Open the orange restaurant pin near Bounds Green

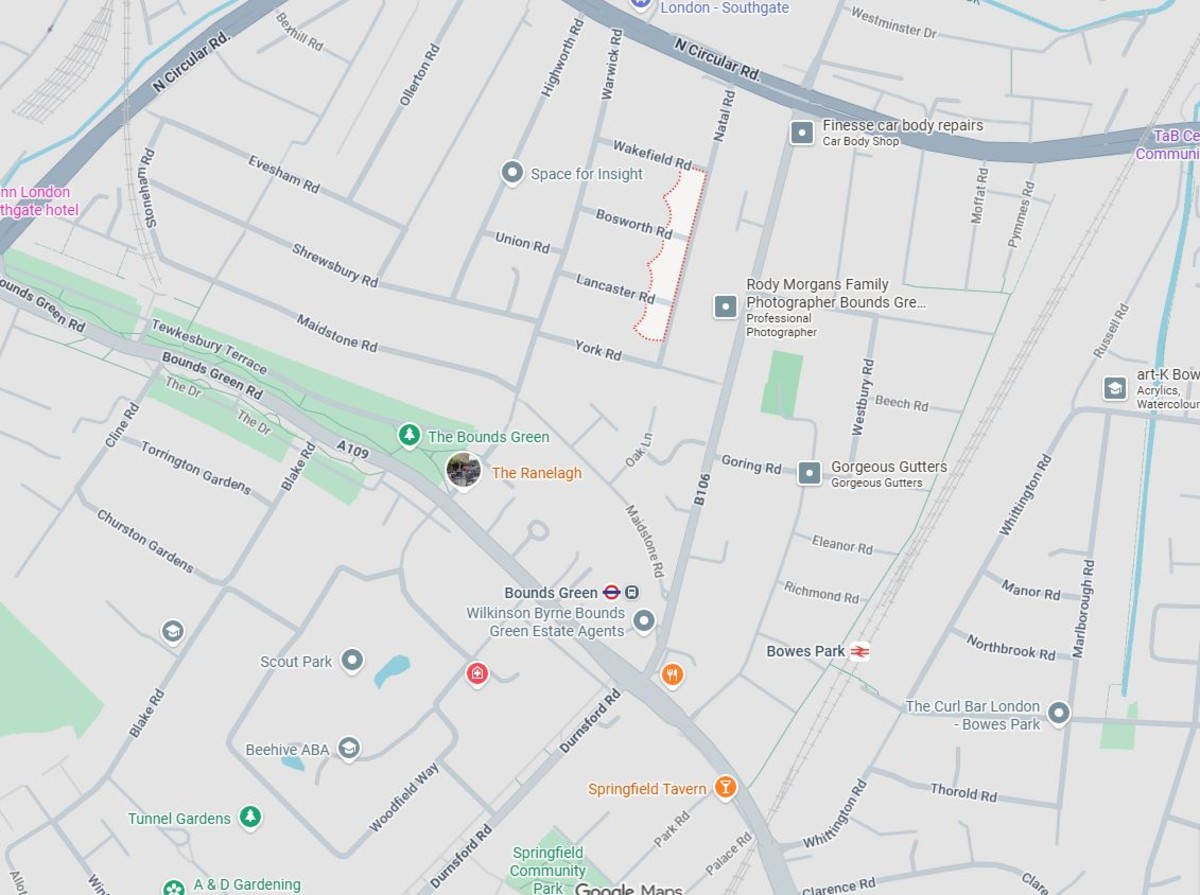pyautogui.click(x=672, y=676)
